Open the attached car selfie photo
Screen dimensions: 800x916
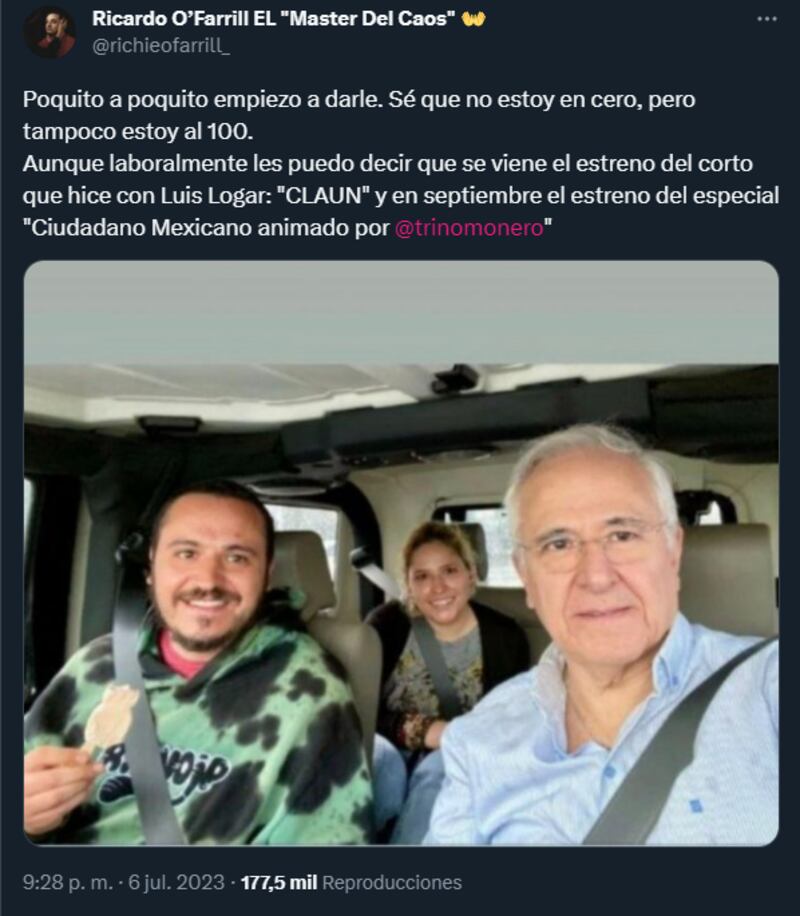401,553
